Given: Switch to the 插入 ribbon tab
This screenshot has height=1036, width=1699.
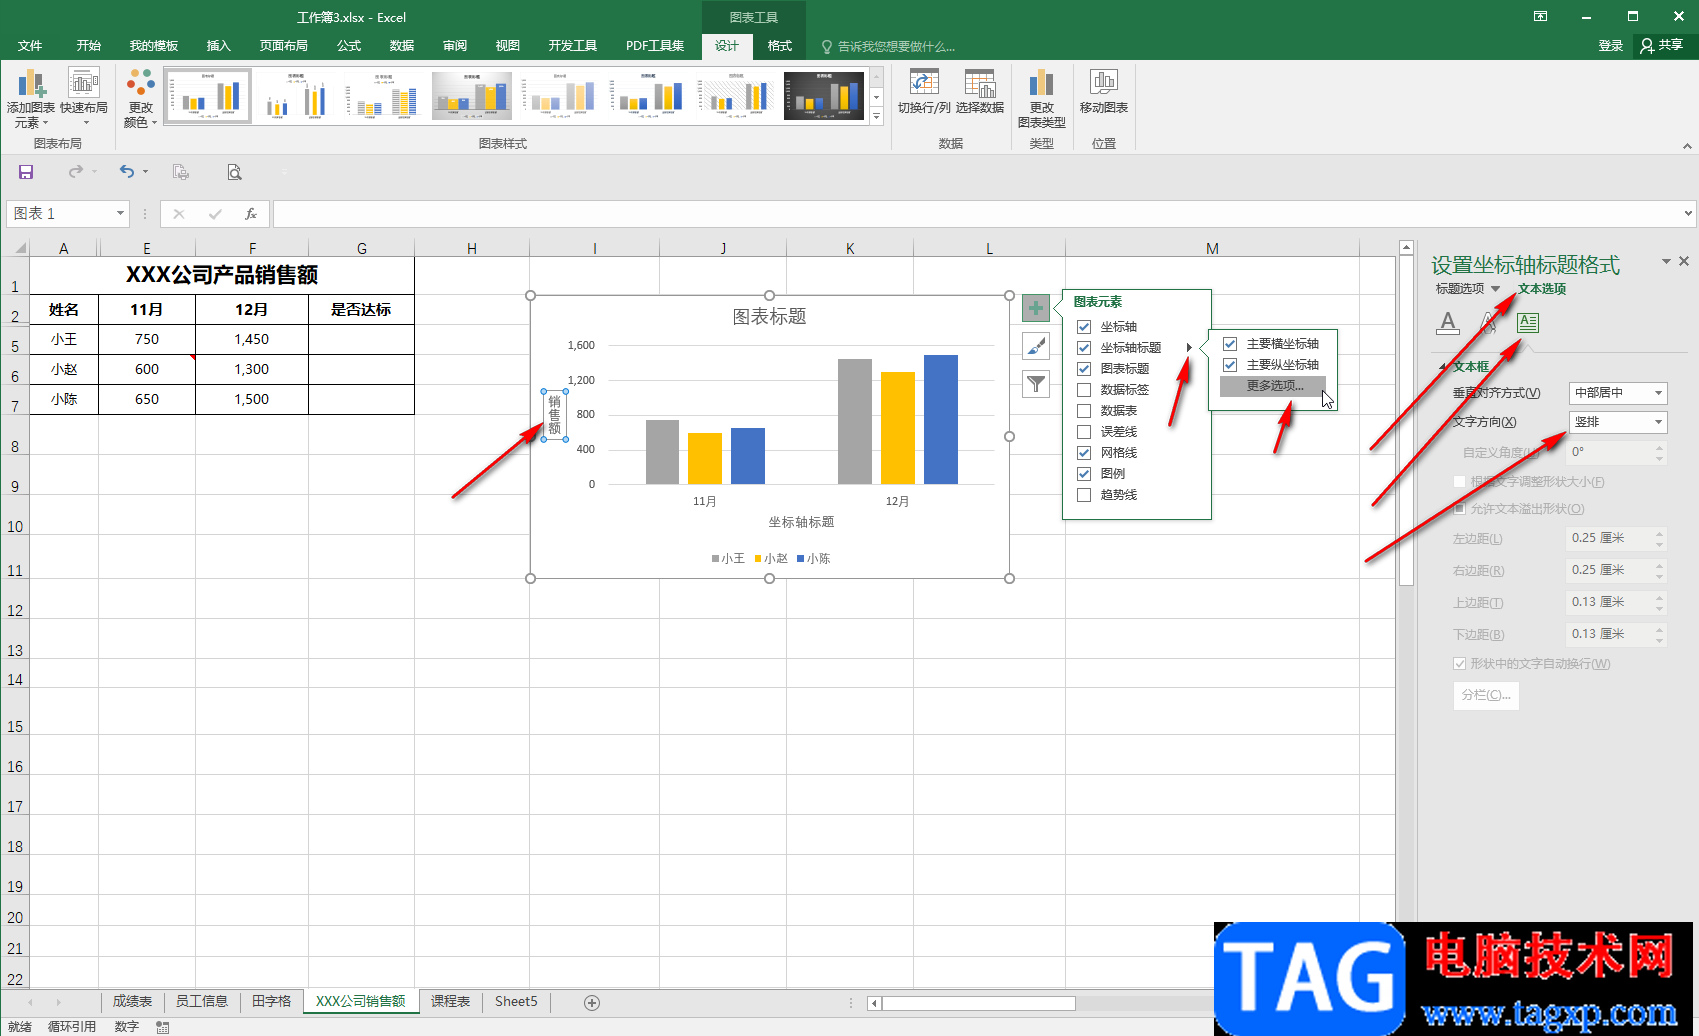Looking at the screenshot, I should click(x=218, y=46).
